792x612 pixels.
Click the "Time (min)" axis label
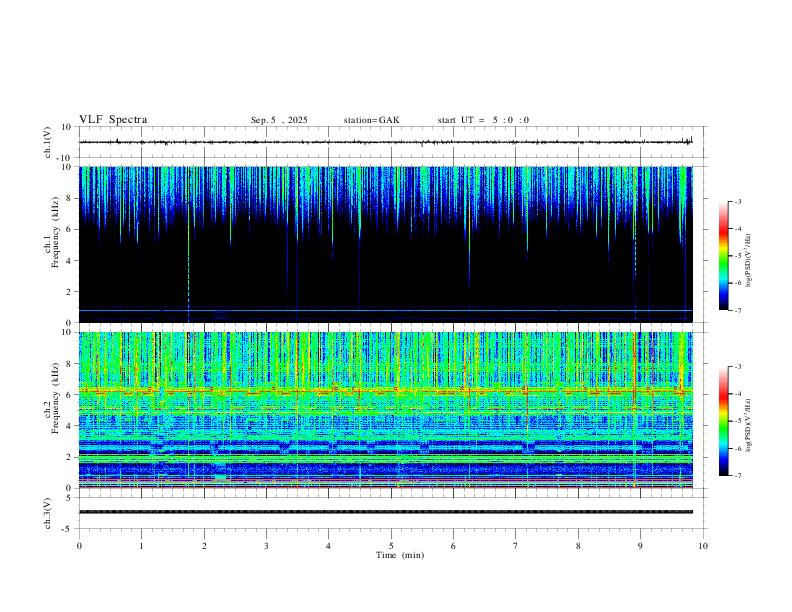(400, 555)
